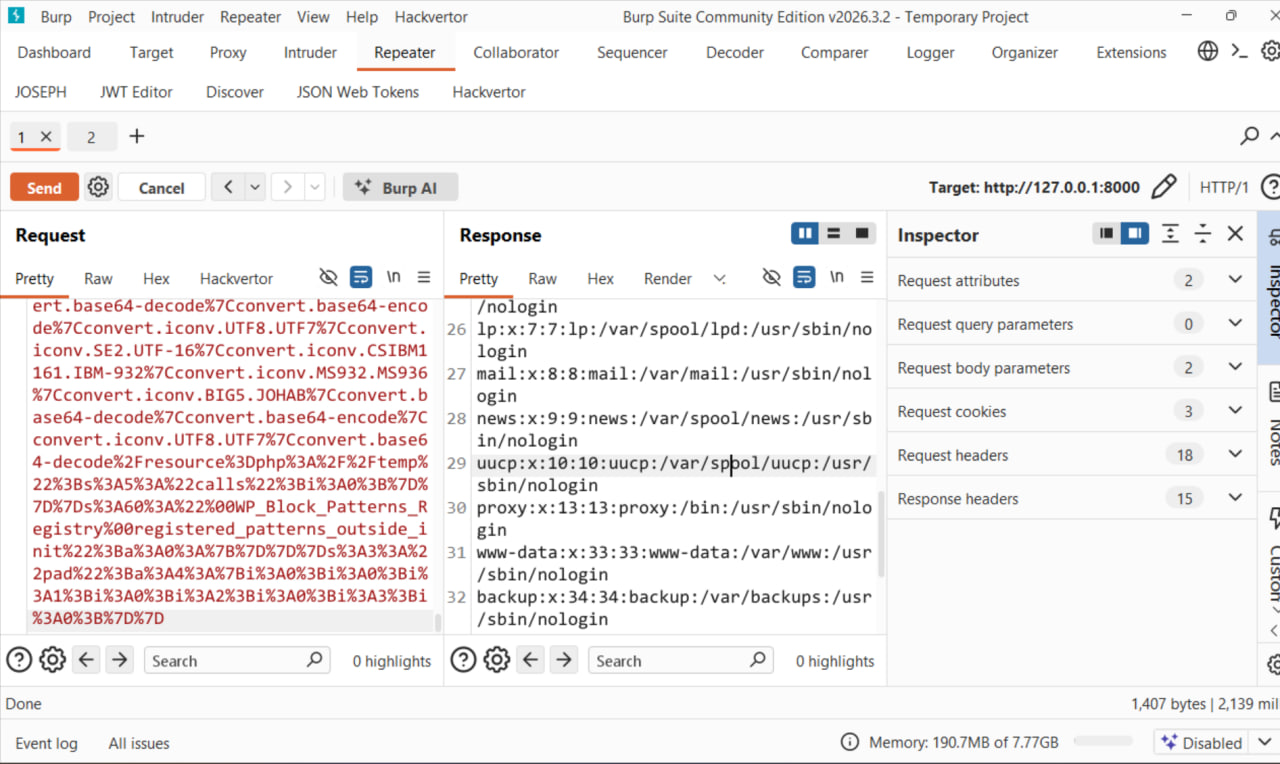Open the Notes side panel
1280x764 pixels.
pyautogui.click(x=1274, y=424)
